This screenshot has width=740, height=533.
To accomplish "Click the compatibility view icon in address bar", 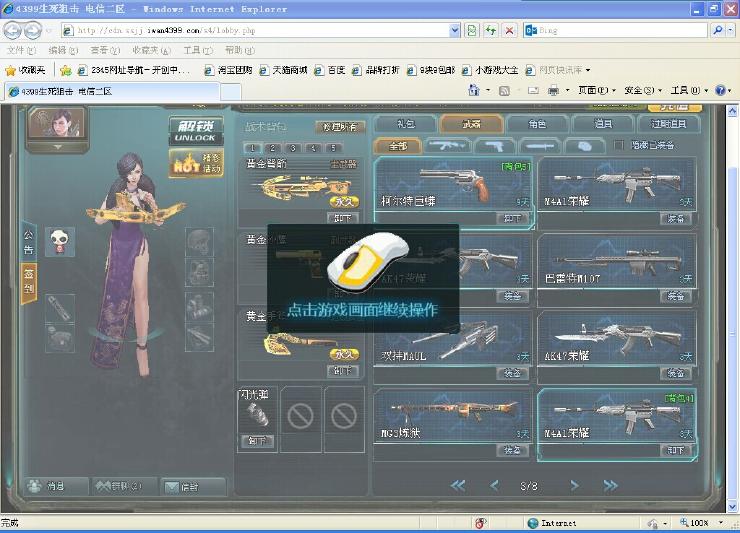I will (471, 30).
